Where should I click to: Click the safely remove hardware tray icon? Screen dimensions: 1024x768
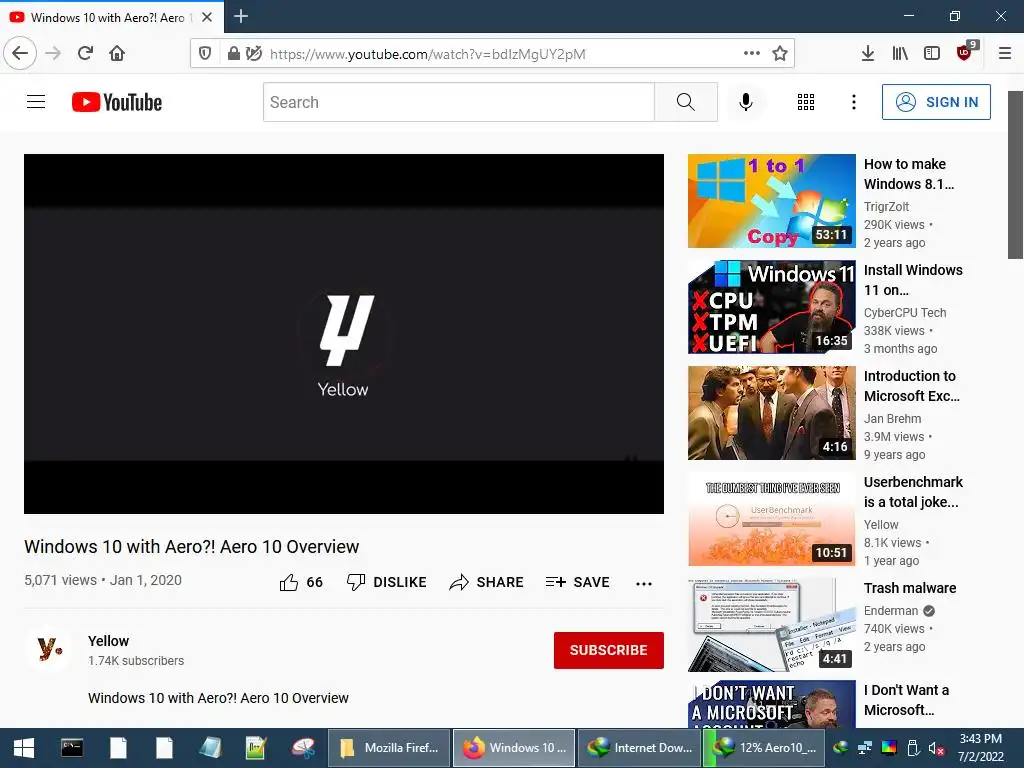point(913,748)
